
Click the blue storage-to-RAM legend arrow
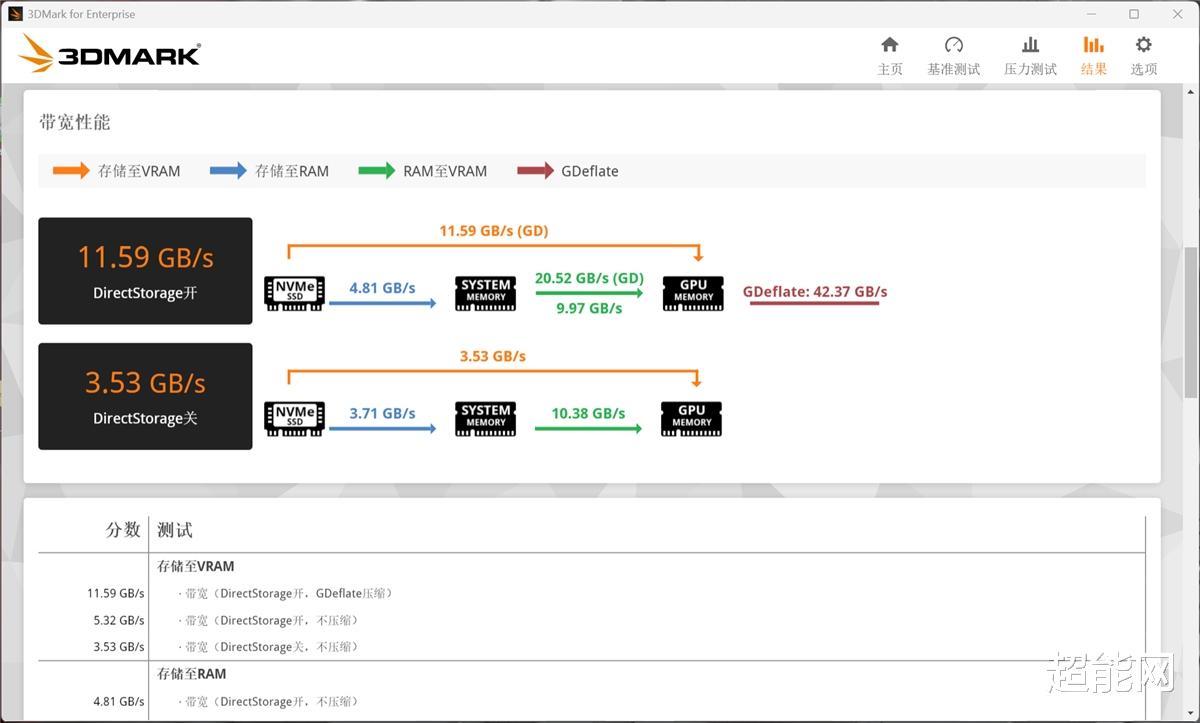[228, 171]
